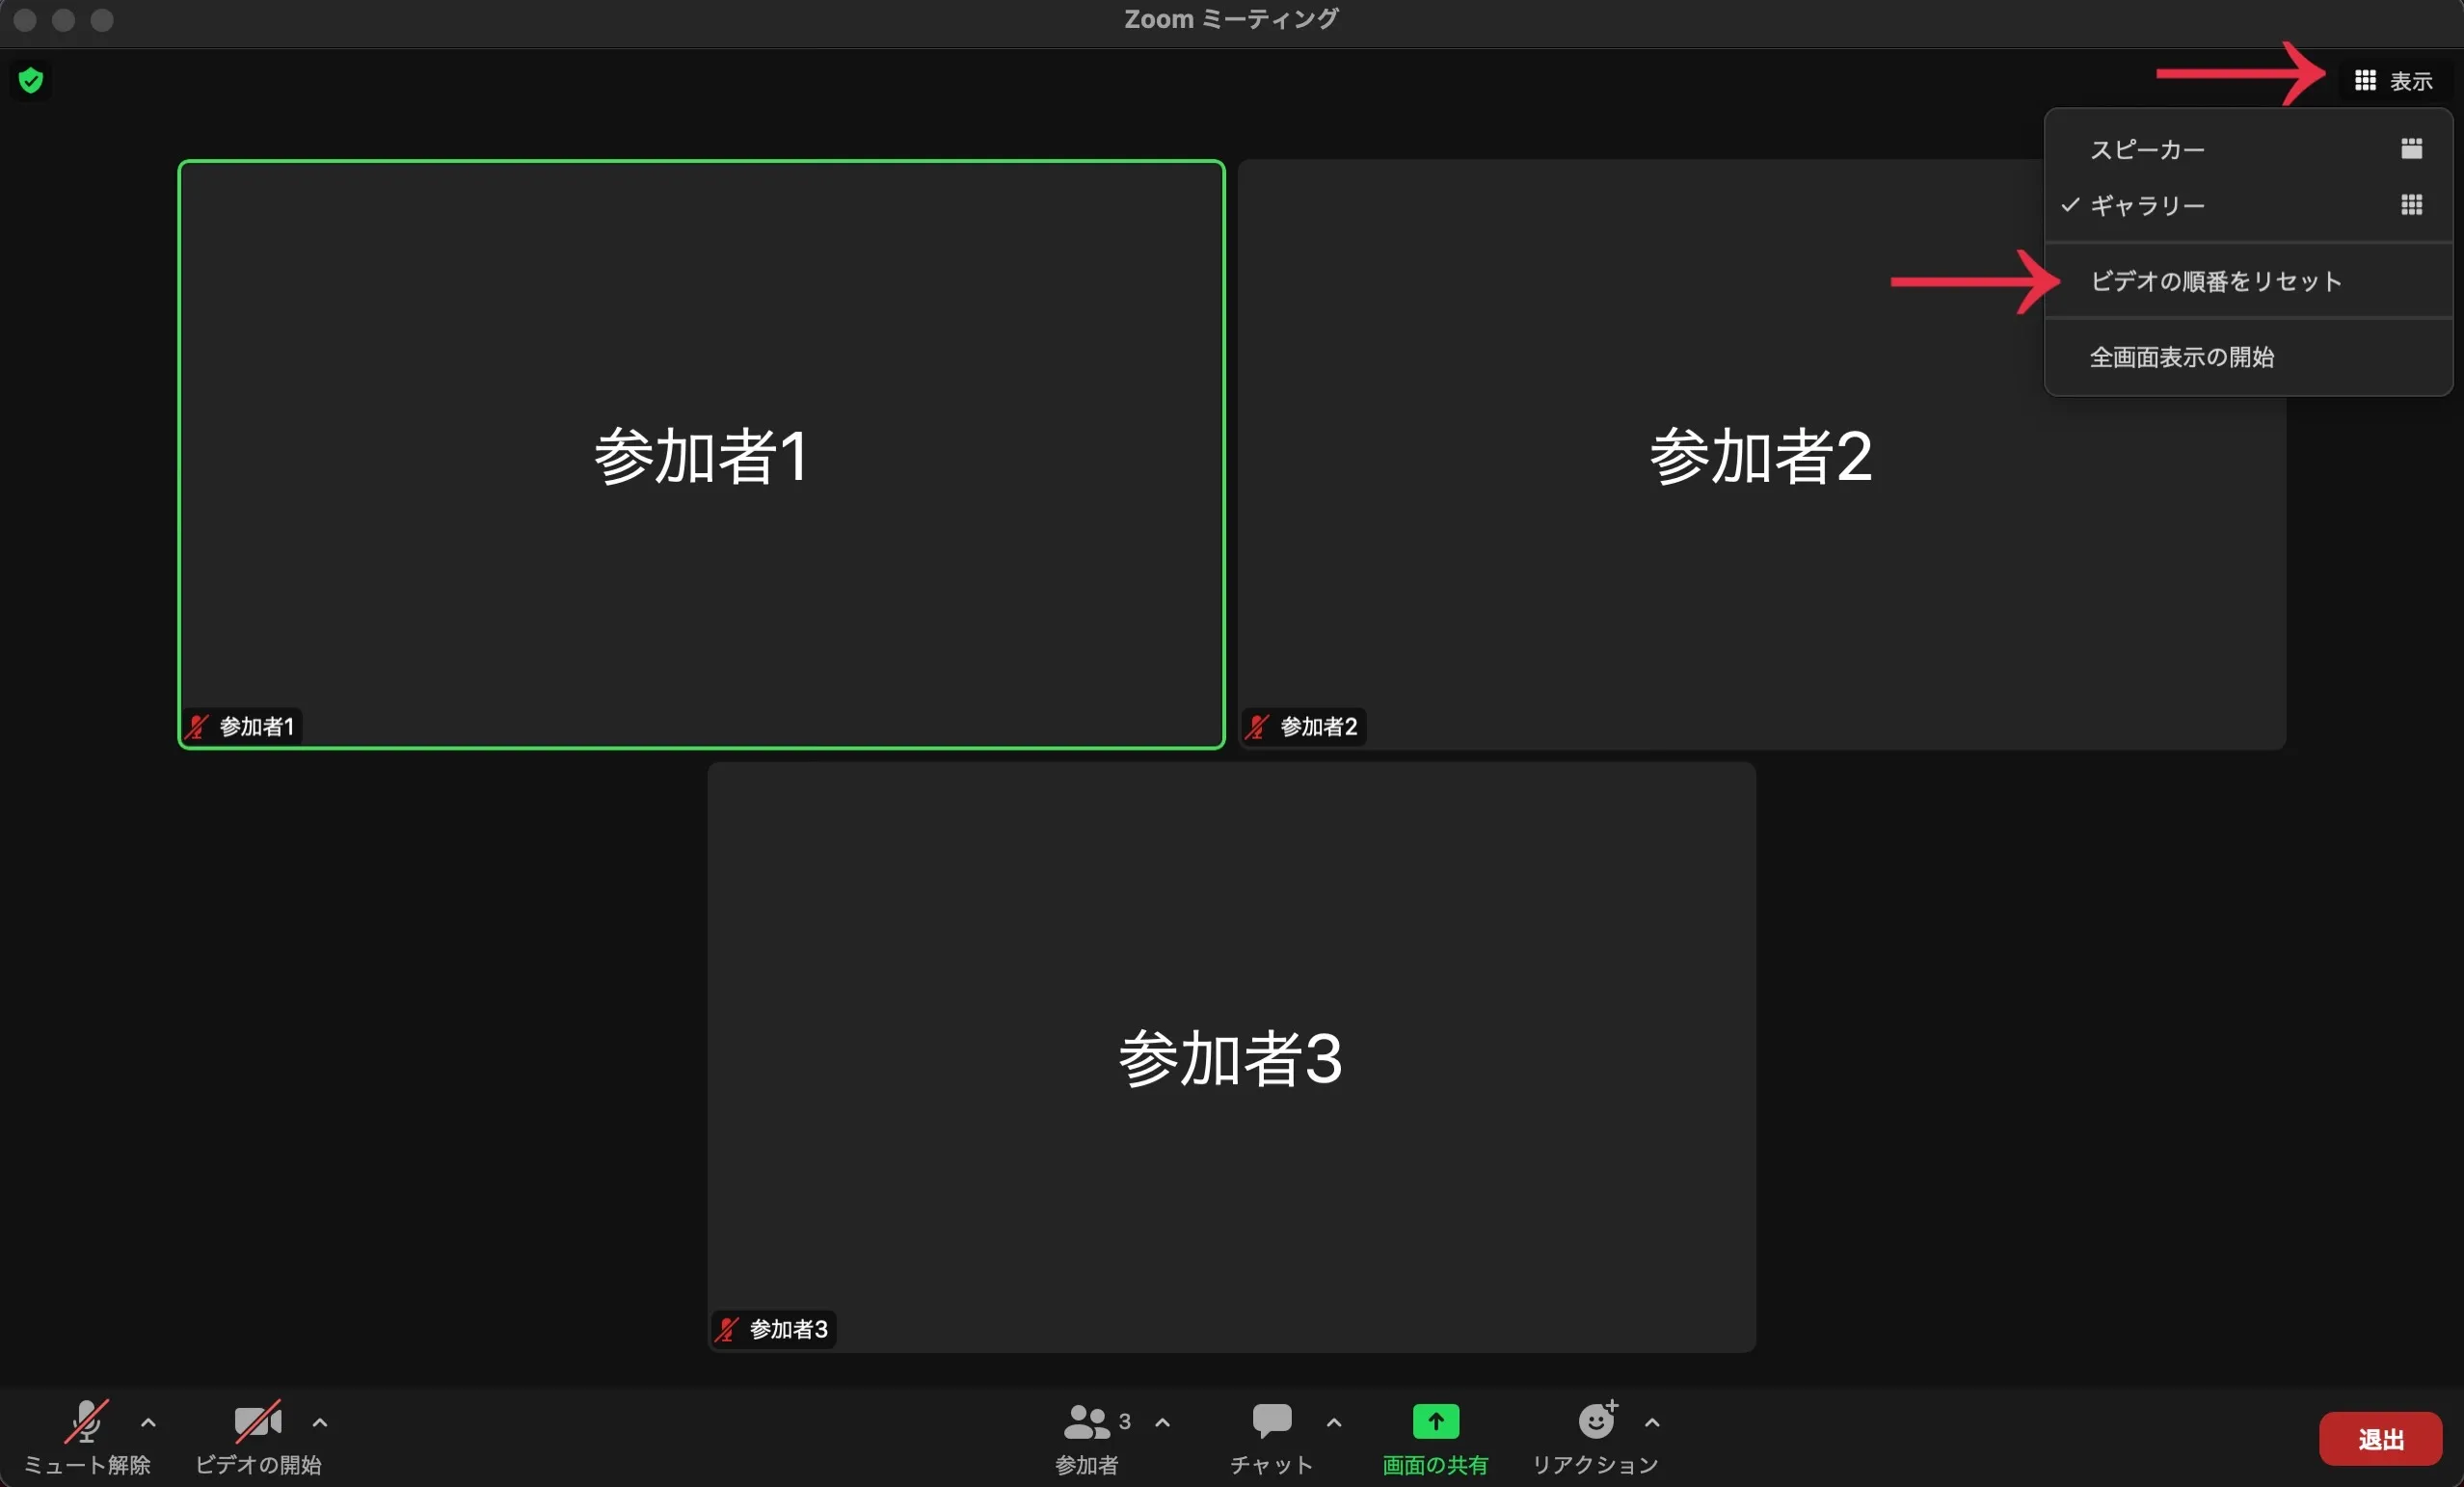Expand audio options chevron next to mute

148,1422
